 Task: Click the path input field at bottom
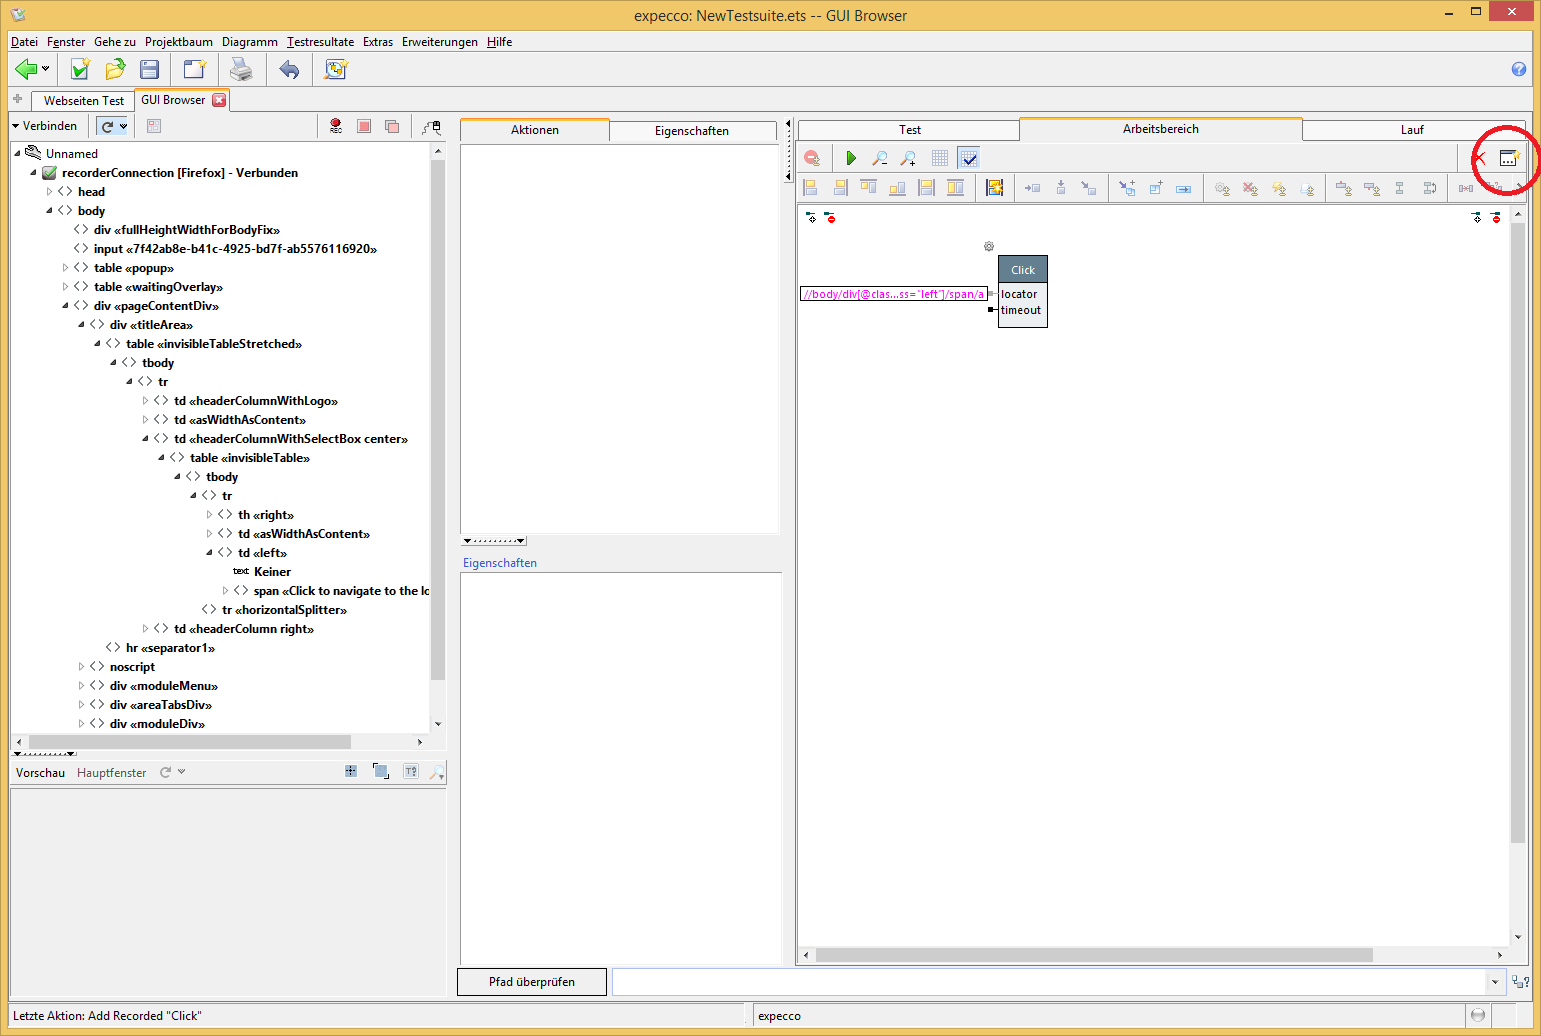(1048, 982)
